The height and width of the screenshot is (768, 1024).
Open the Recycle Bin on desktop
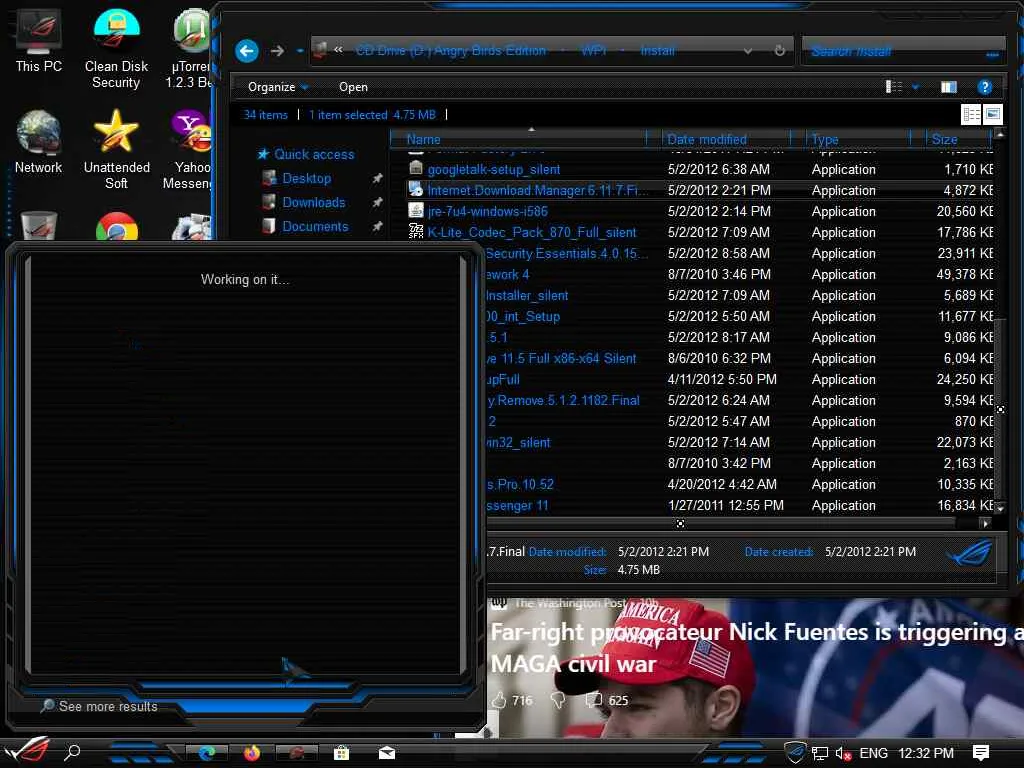pyautogui.click(x=39, y=227)
